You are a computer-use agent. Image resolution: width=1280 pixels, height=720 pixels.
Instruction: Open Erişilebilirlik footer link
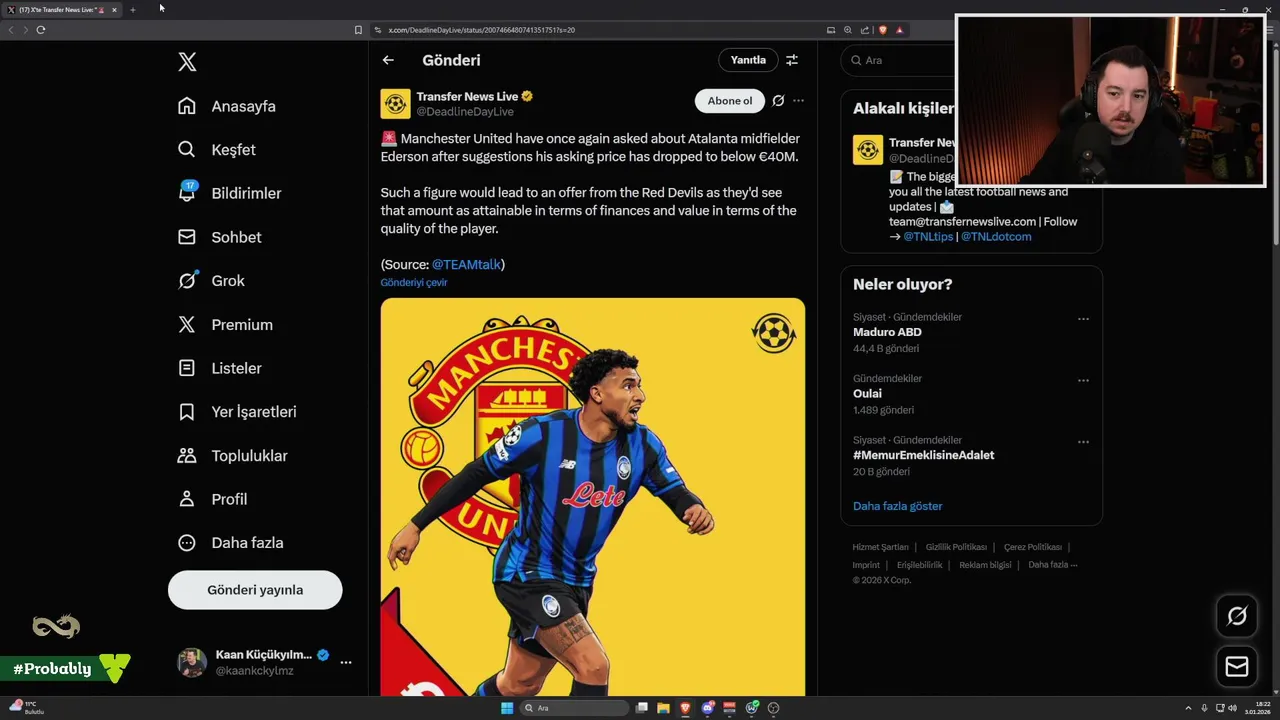click(919, 565)
